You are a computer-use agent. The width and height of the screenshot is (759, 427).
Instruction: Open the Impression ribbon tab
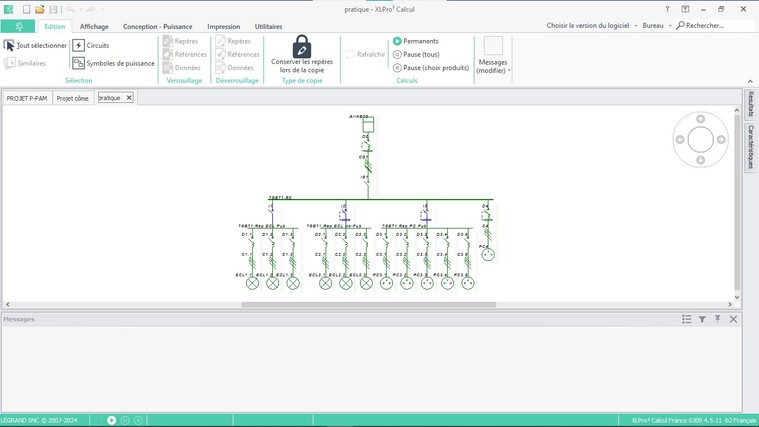(223, 26)
